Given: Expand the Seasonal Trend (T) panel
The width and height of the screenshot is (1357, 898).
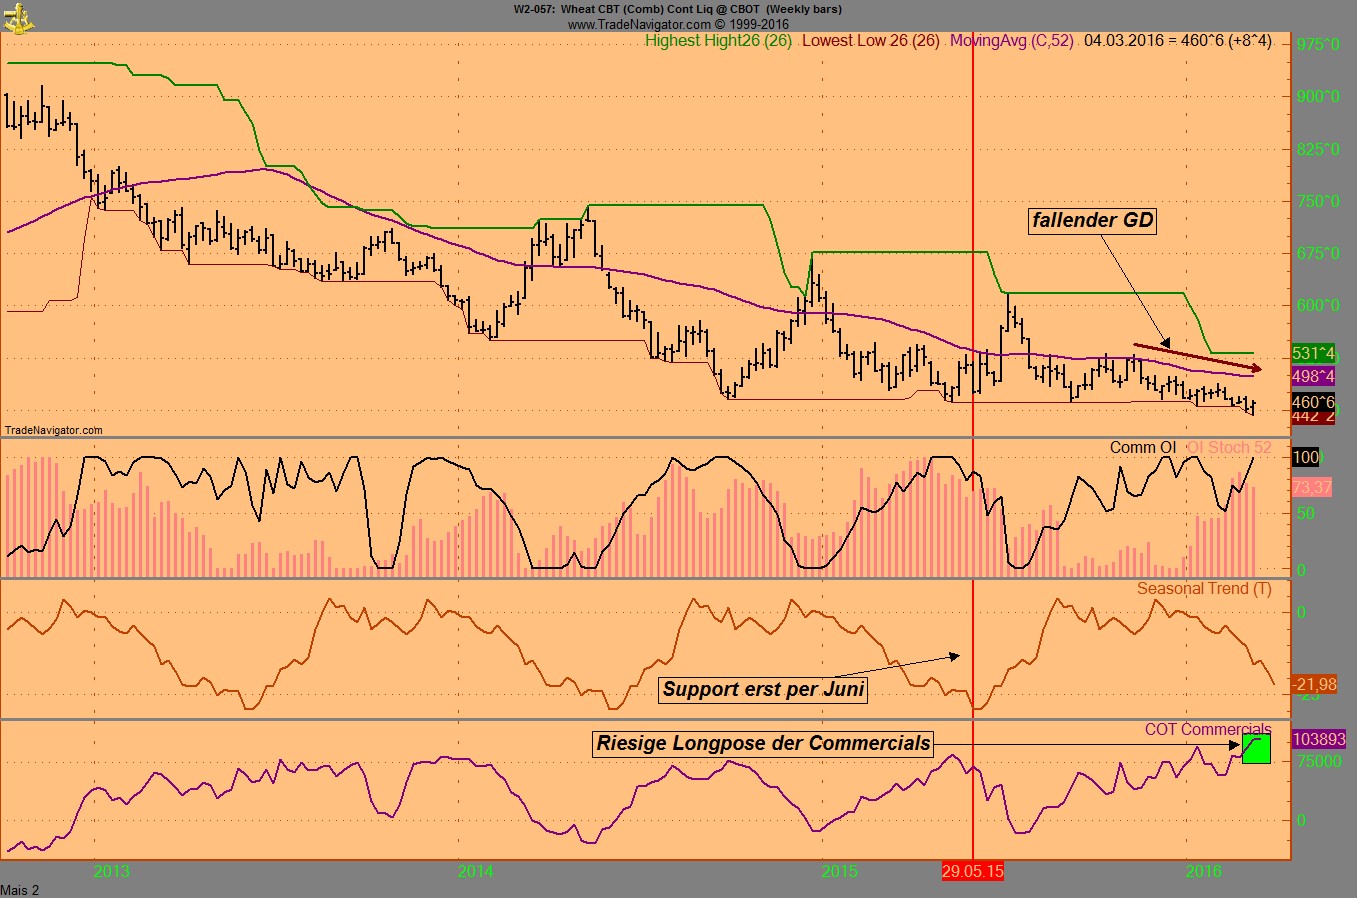Looking at the screenshot, I should coord(1204,589).
